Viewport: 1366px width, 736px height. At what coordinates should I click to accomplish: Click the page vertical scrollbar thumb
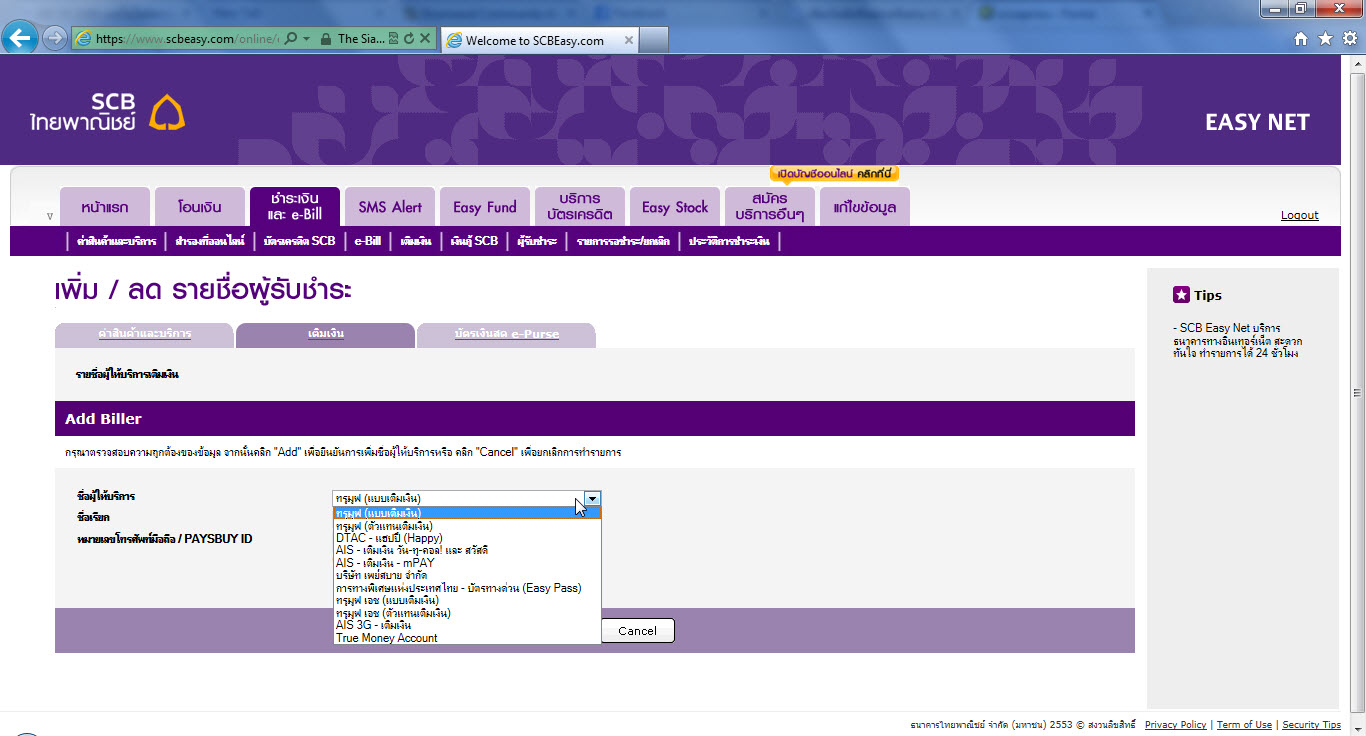pyautogui.click(x=1357, y=392)
